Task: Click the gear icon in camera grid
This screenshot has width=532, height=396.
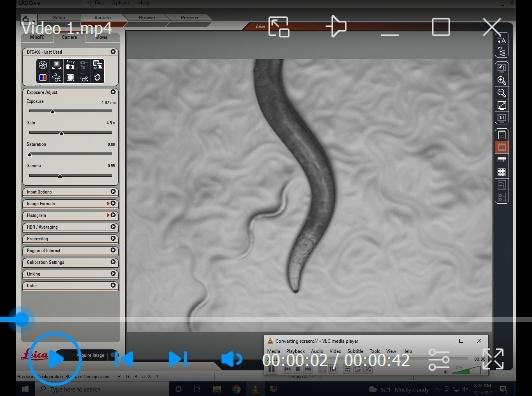Action: point(97,78)
